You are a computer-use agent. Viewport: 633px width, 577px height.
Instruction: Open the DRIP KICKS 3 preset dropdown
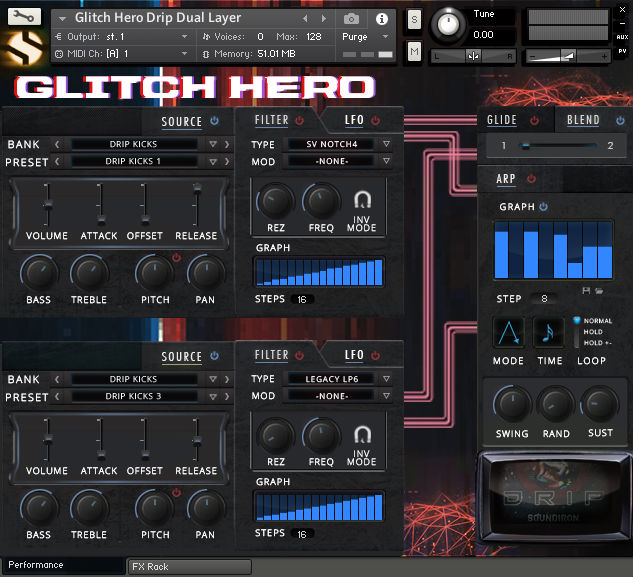[x=213, y=397]
